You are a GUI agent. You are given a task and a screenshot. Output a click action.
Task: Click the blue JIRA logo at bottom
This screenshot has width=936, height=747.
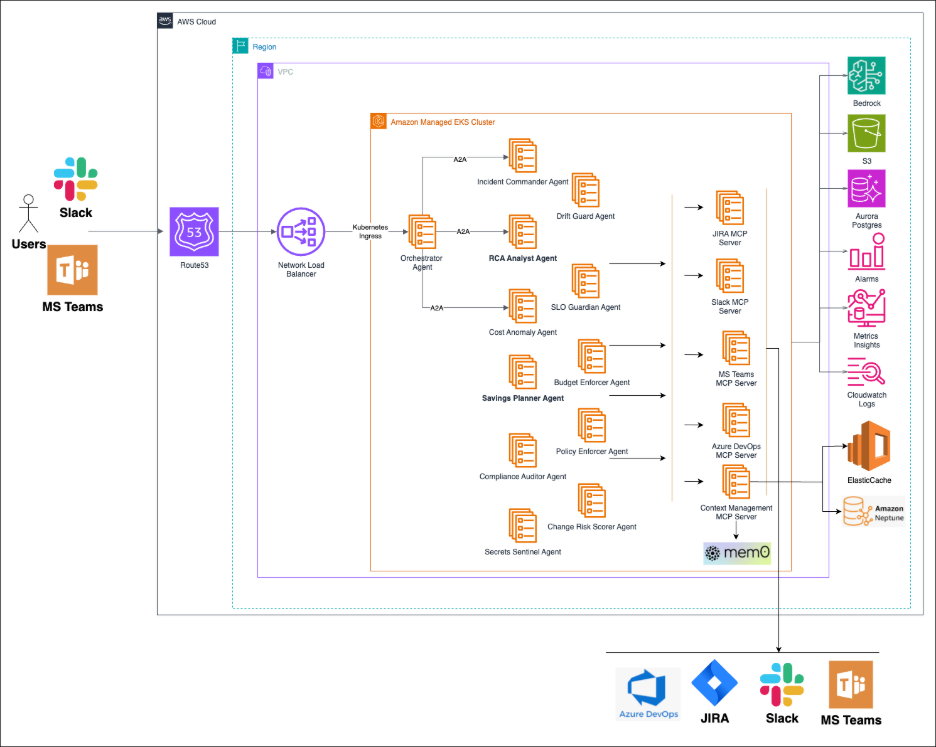tap(714, 684)
